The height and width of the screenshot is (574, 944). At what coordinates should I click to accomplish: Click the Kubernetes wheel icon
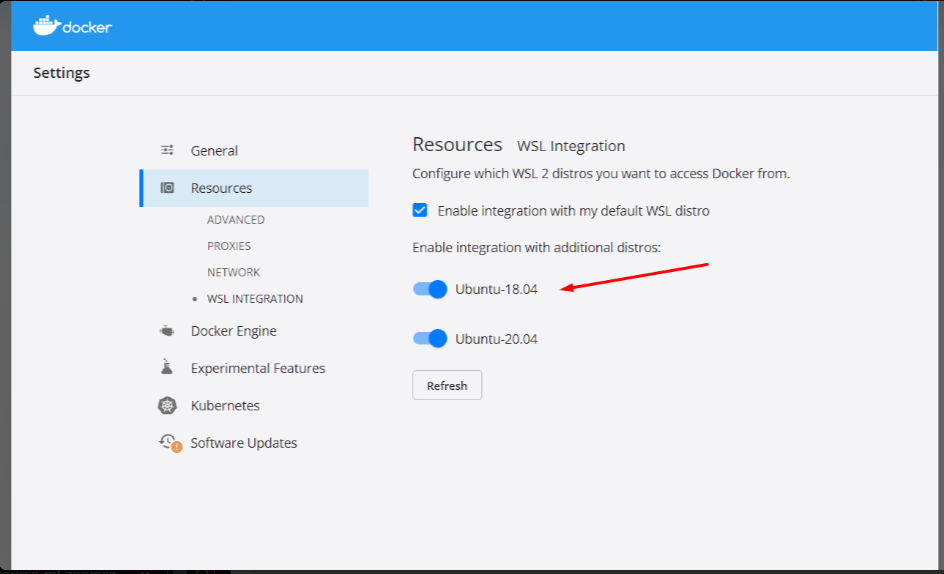click(167, 405)
